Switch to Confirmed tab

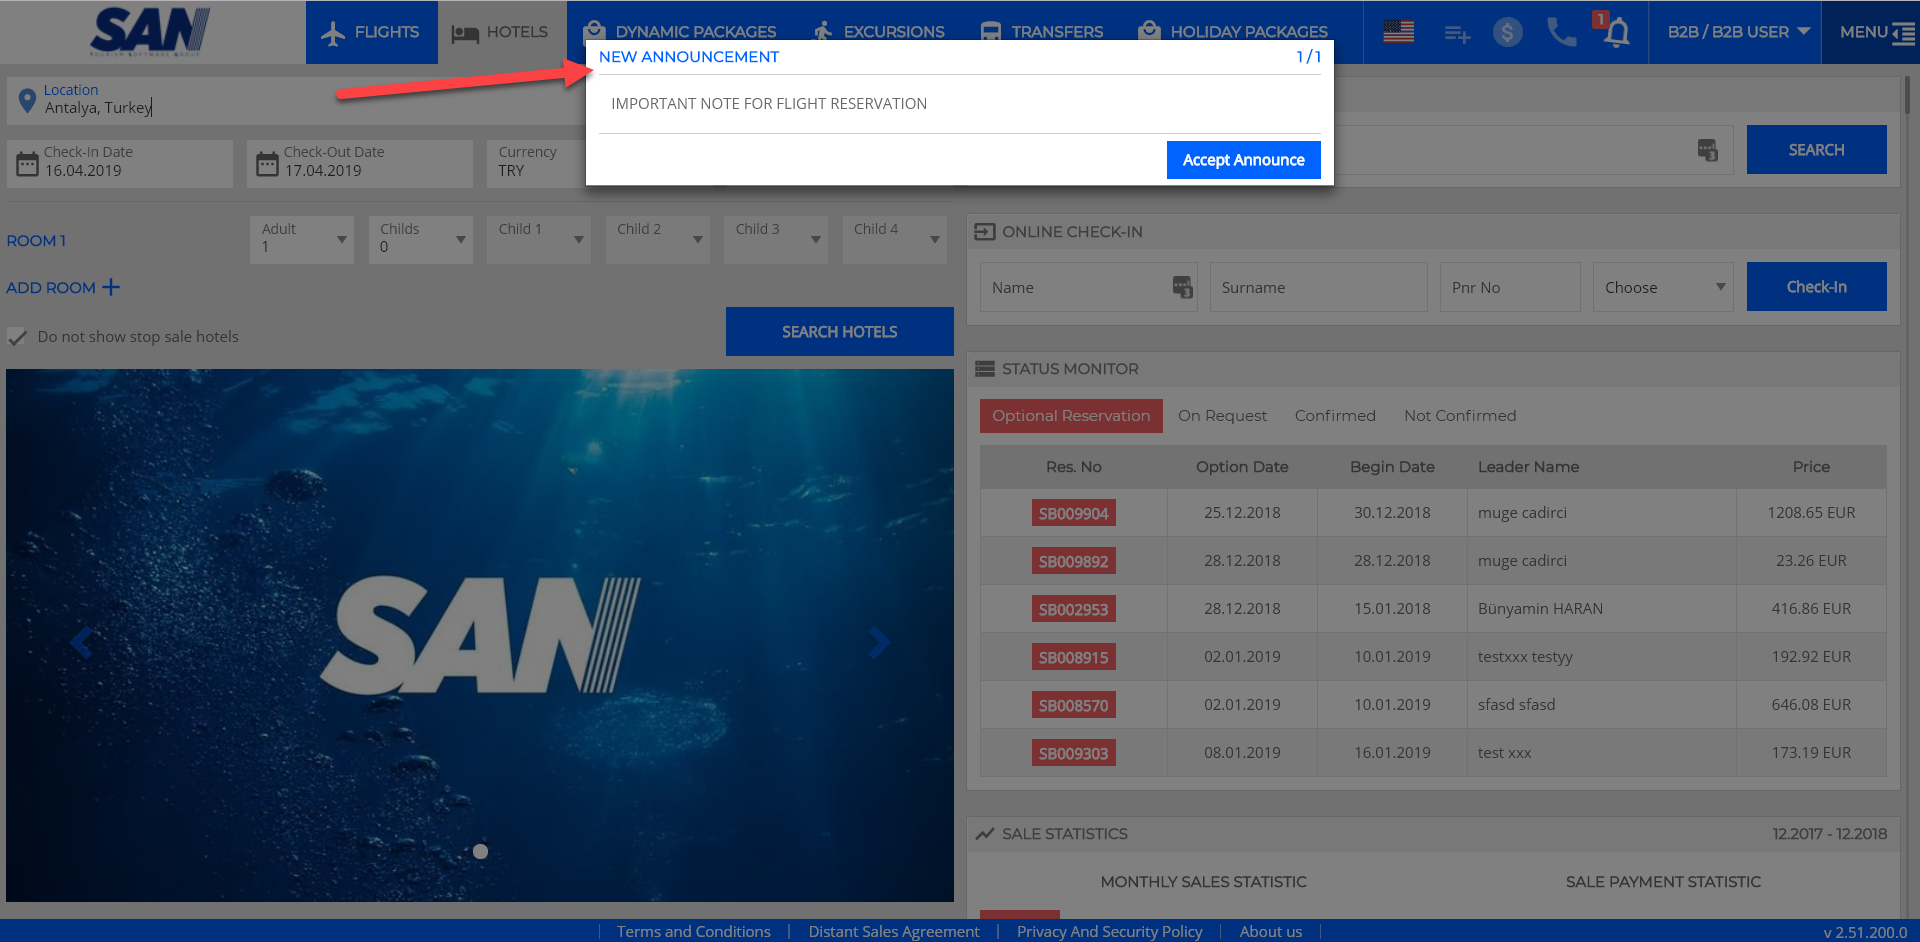tap(1335, 416)
